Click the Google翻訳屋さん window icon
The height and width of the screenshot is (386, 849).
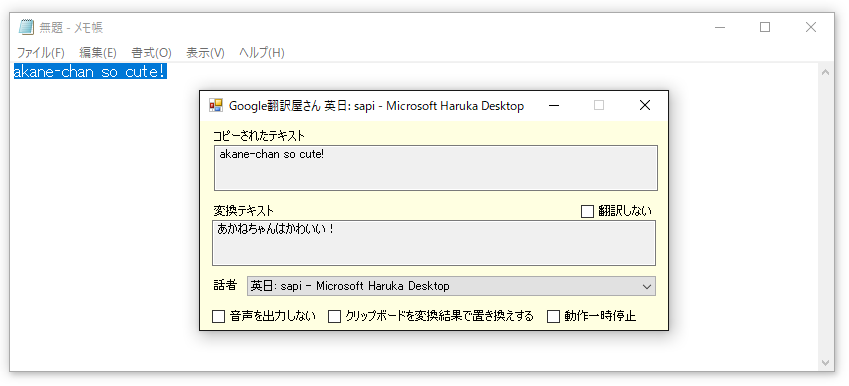[216, 106]
